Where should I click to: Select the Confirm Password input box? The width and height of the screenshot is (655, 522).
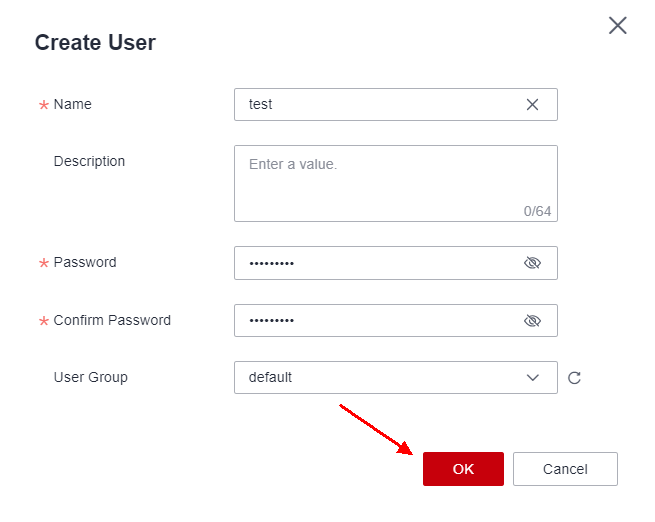(x=375, y=321)
